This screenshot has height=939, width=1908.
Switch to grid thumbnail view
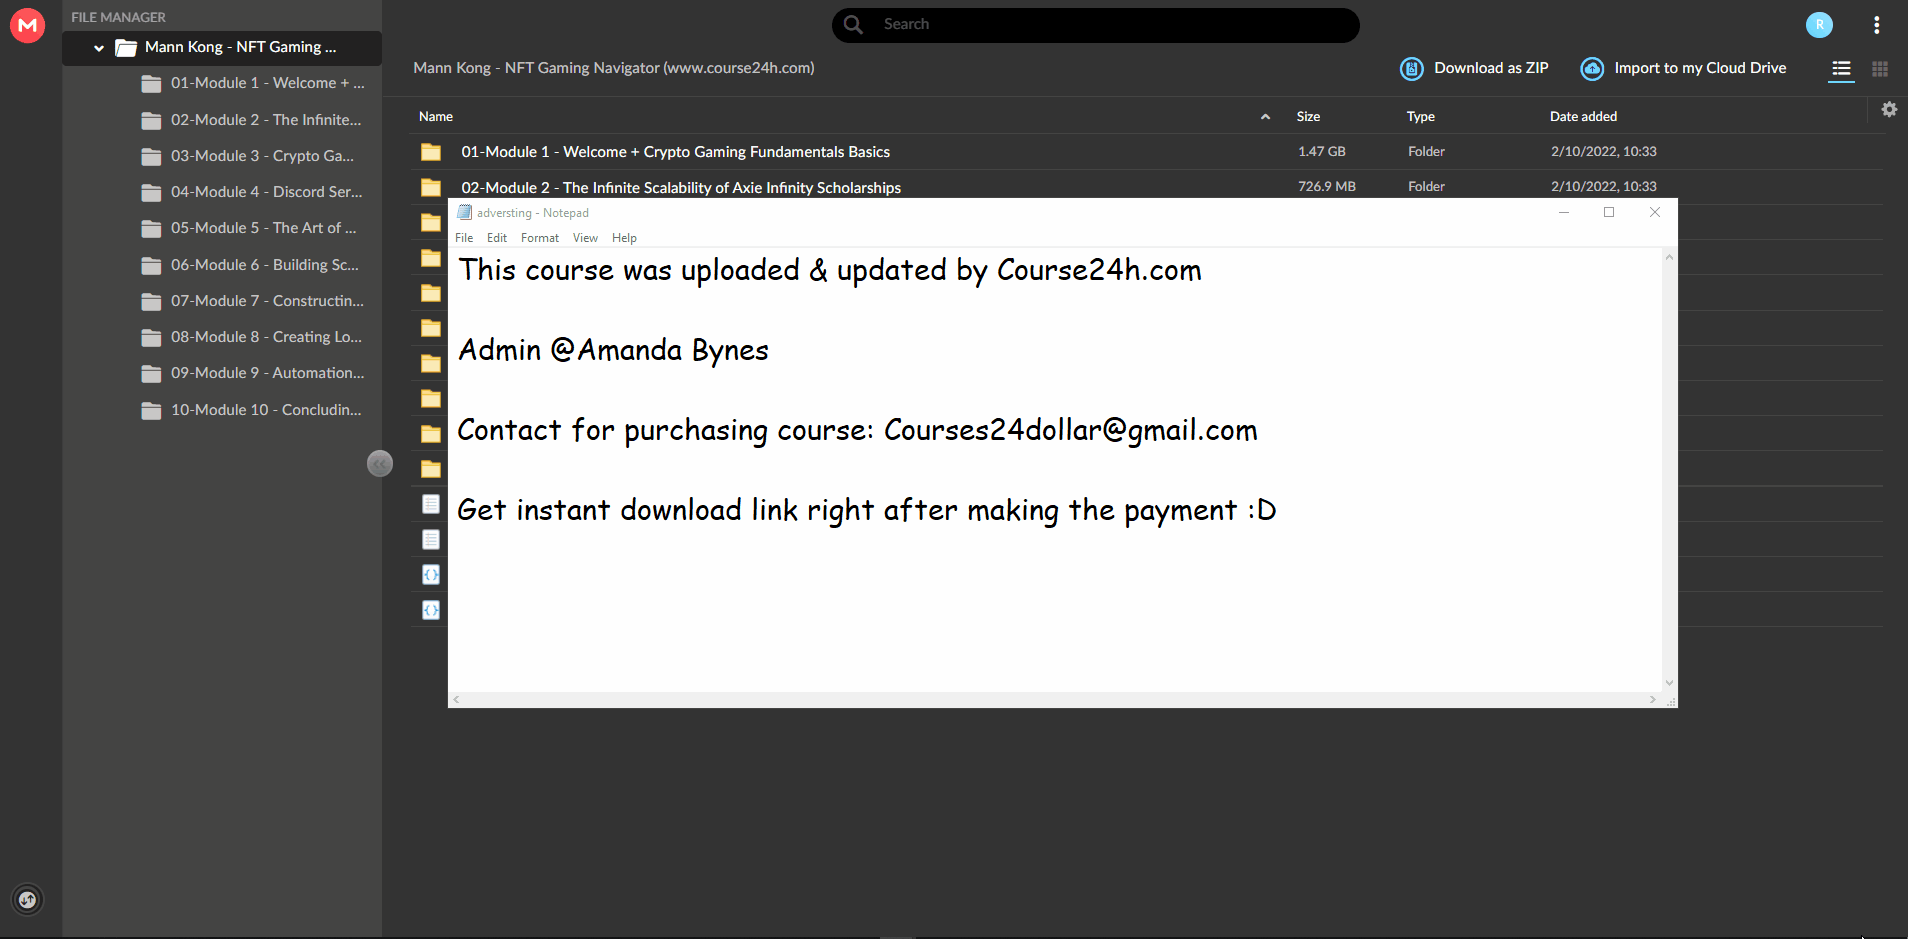click(x=1880, y=69)
